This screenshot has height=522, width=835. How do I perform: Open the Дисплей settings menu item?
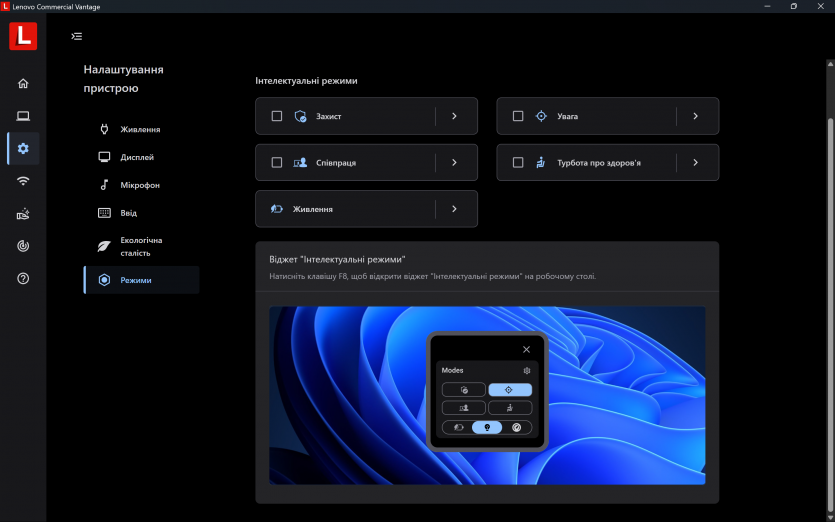point(137,157)
